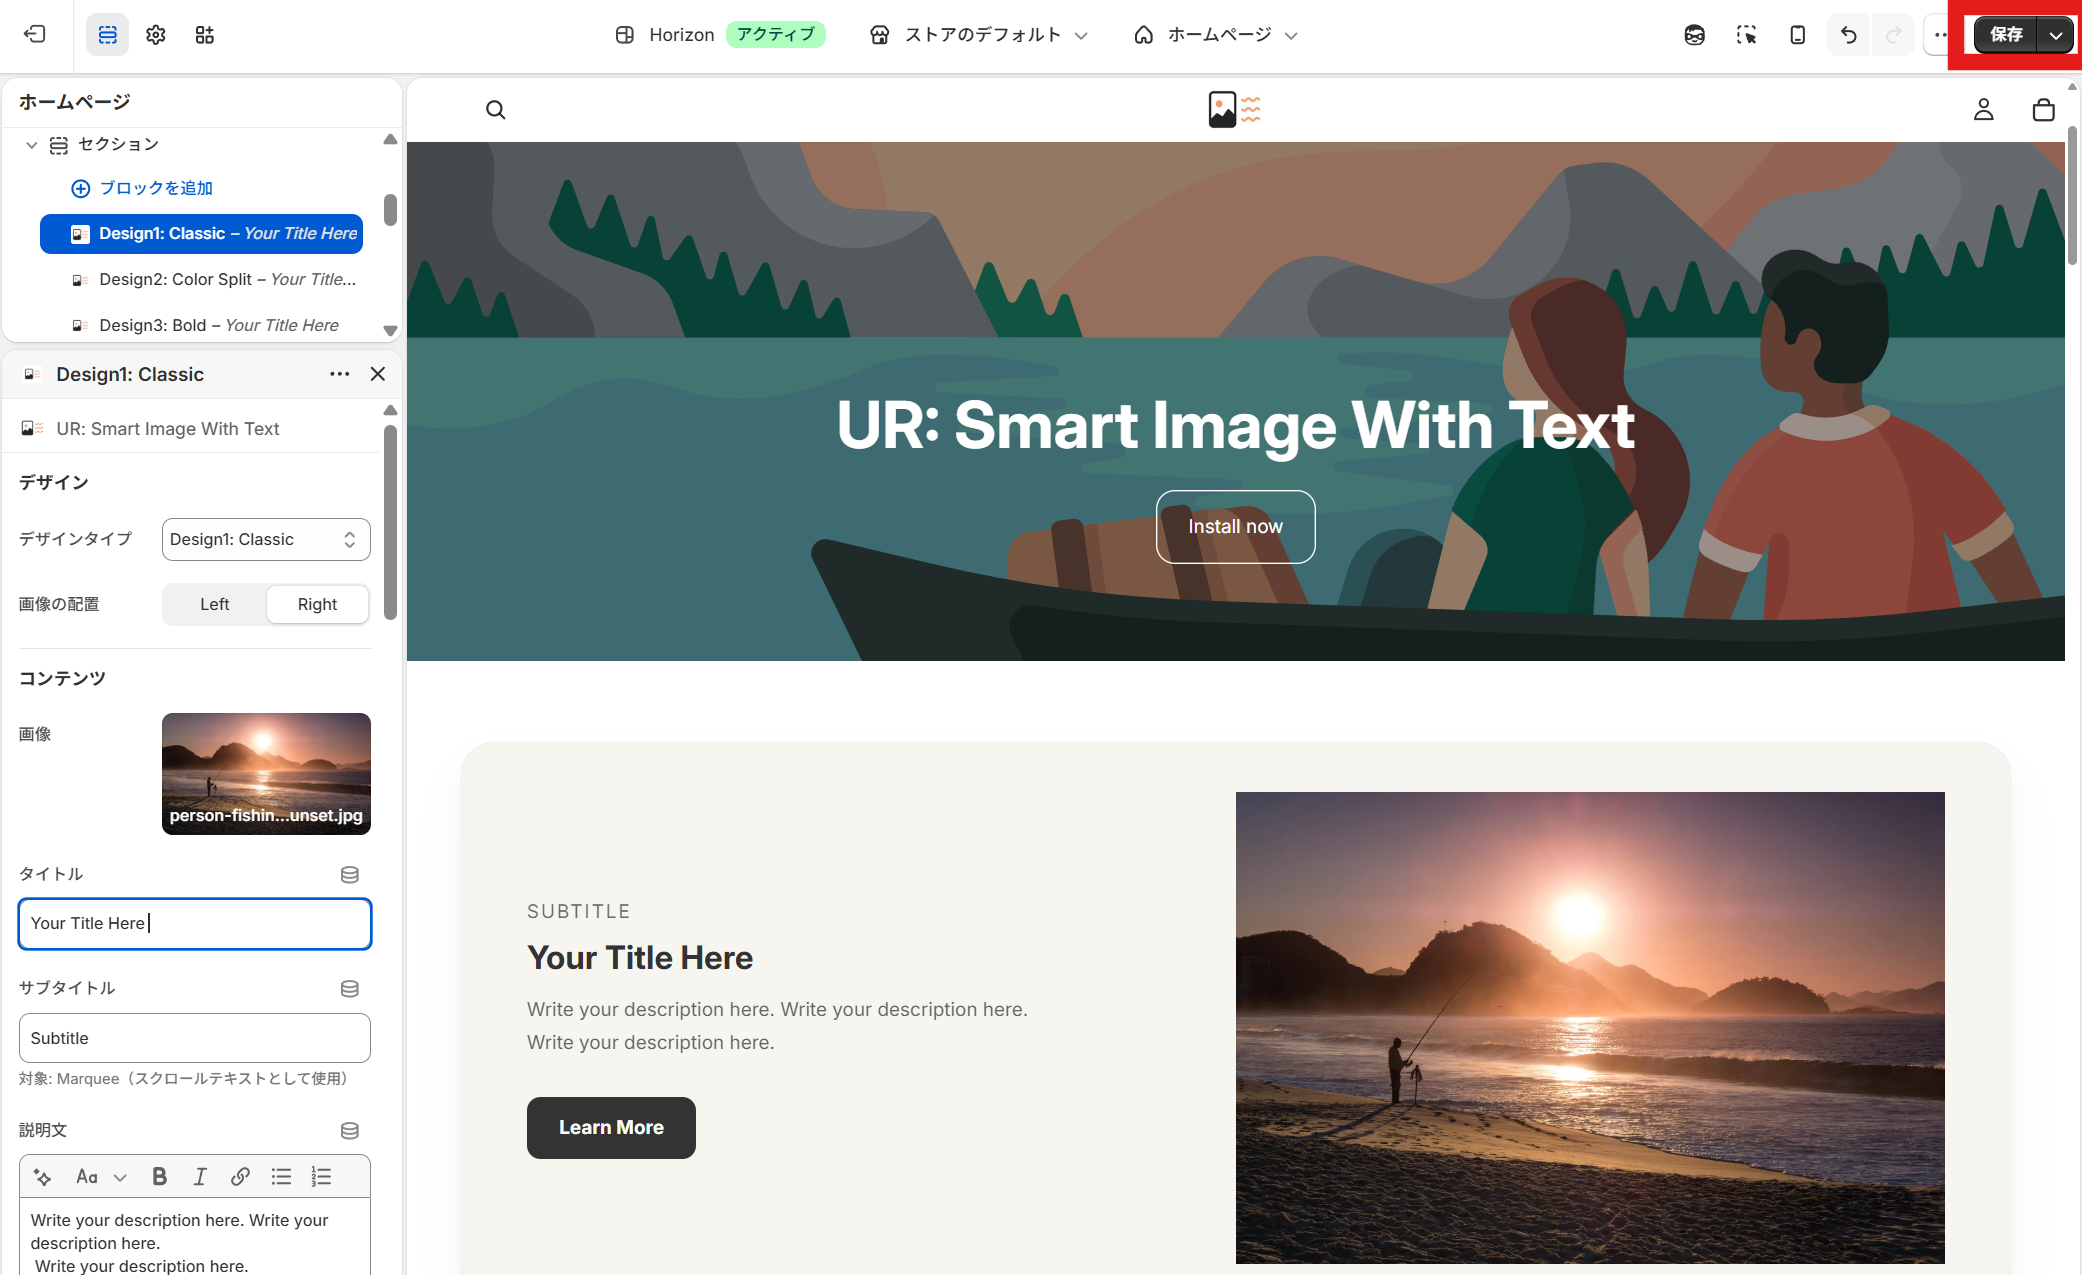Click the SUBTITLE text in preview
Screen dimensions: 2082x1275
[x=579, y=912]
